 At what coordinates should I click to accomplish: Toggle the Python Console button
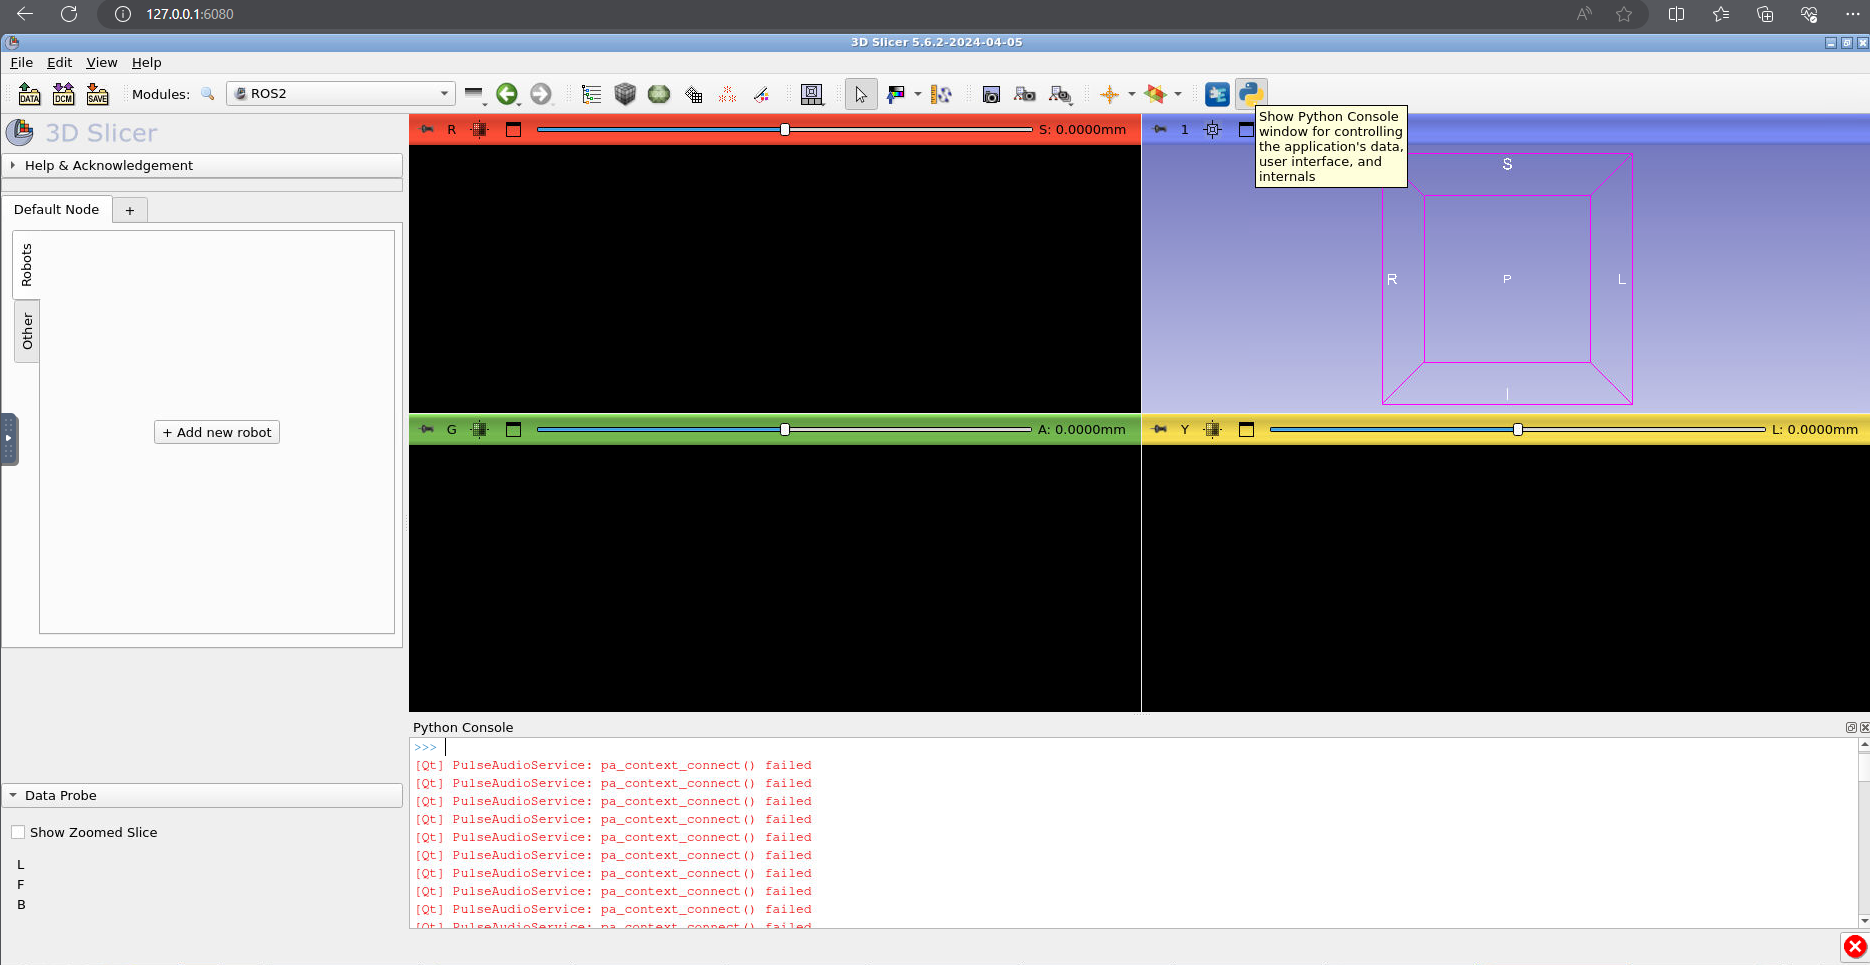pyautogui.click(x=1251, y=94)
